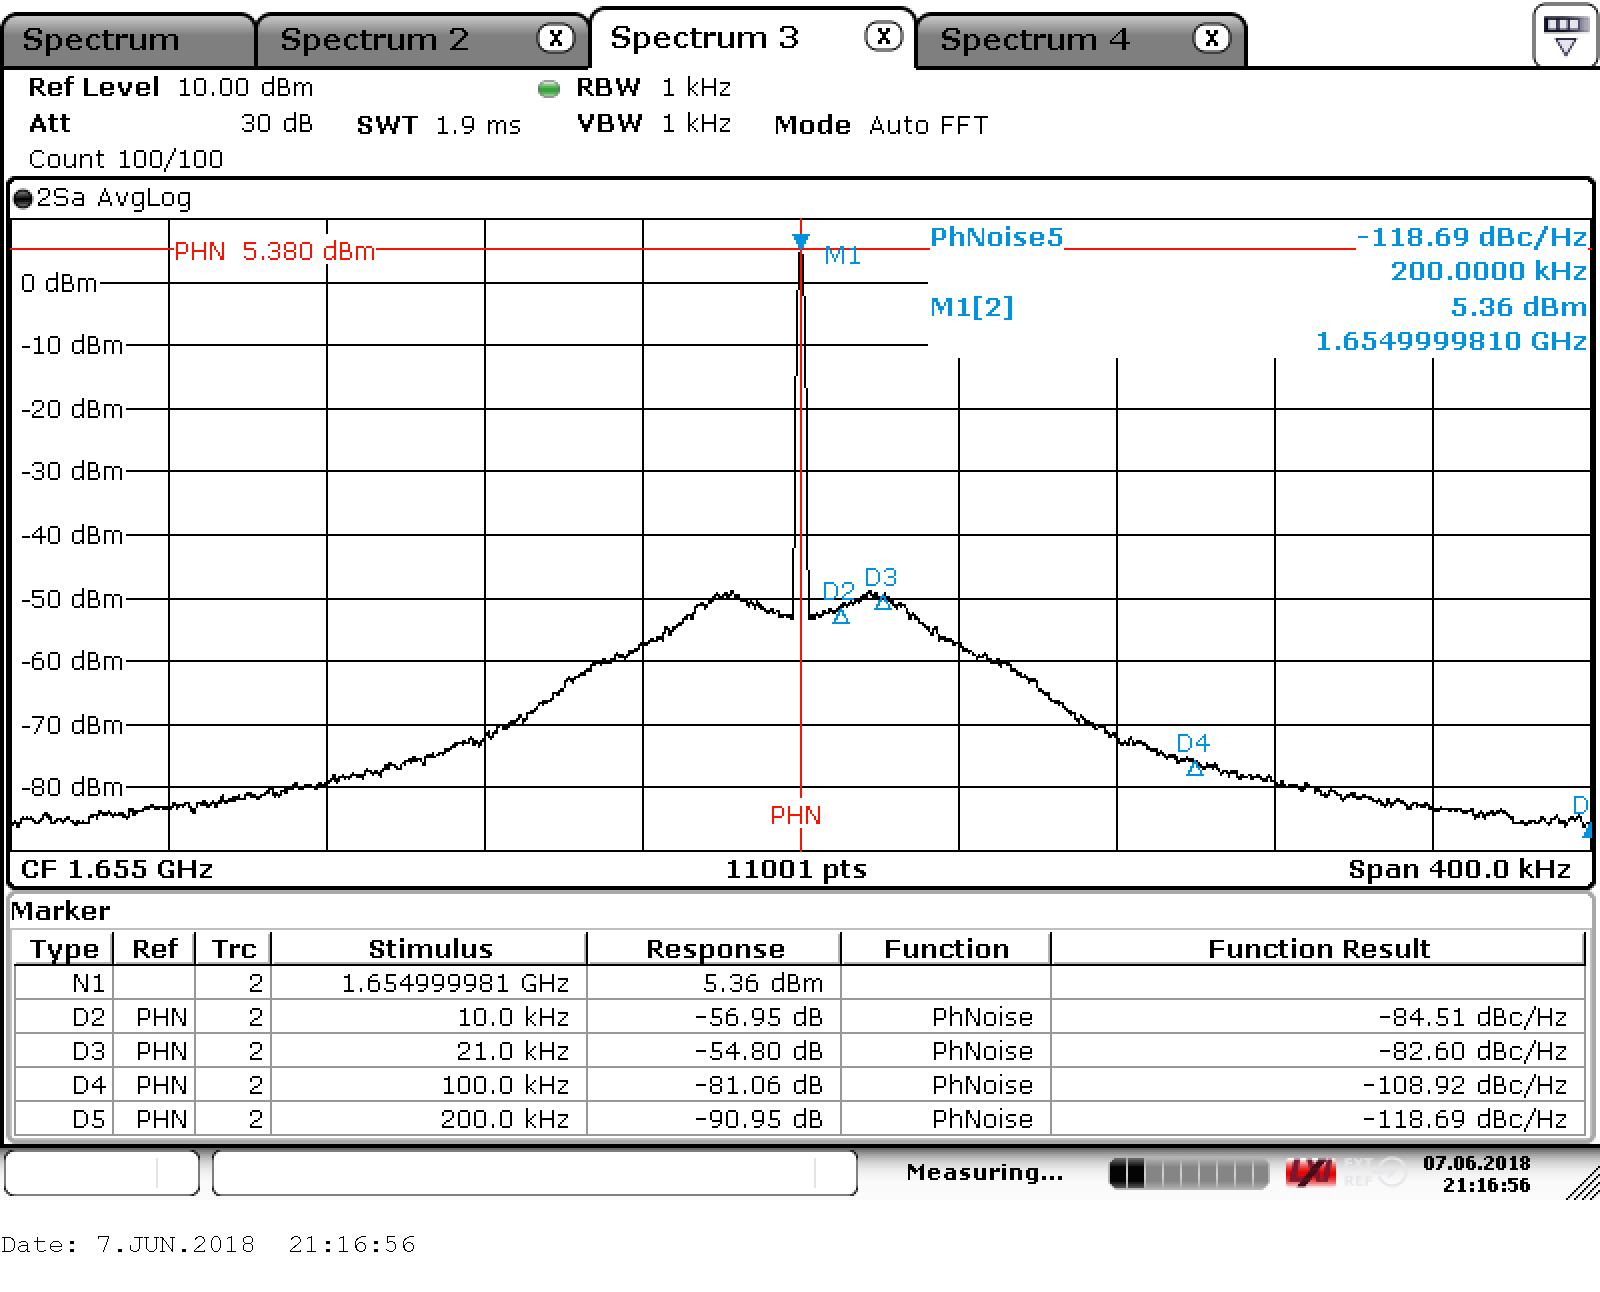Click the CF 1.655 GHz label
This screenshot has width=1600, height=1292.
coord(117,869)
